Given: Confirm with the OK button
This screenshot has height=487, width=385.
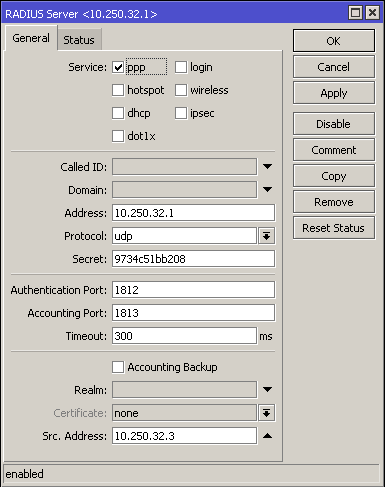Looking at the screenshot, I should (x=334, y=41).
